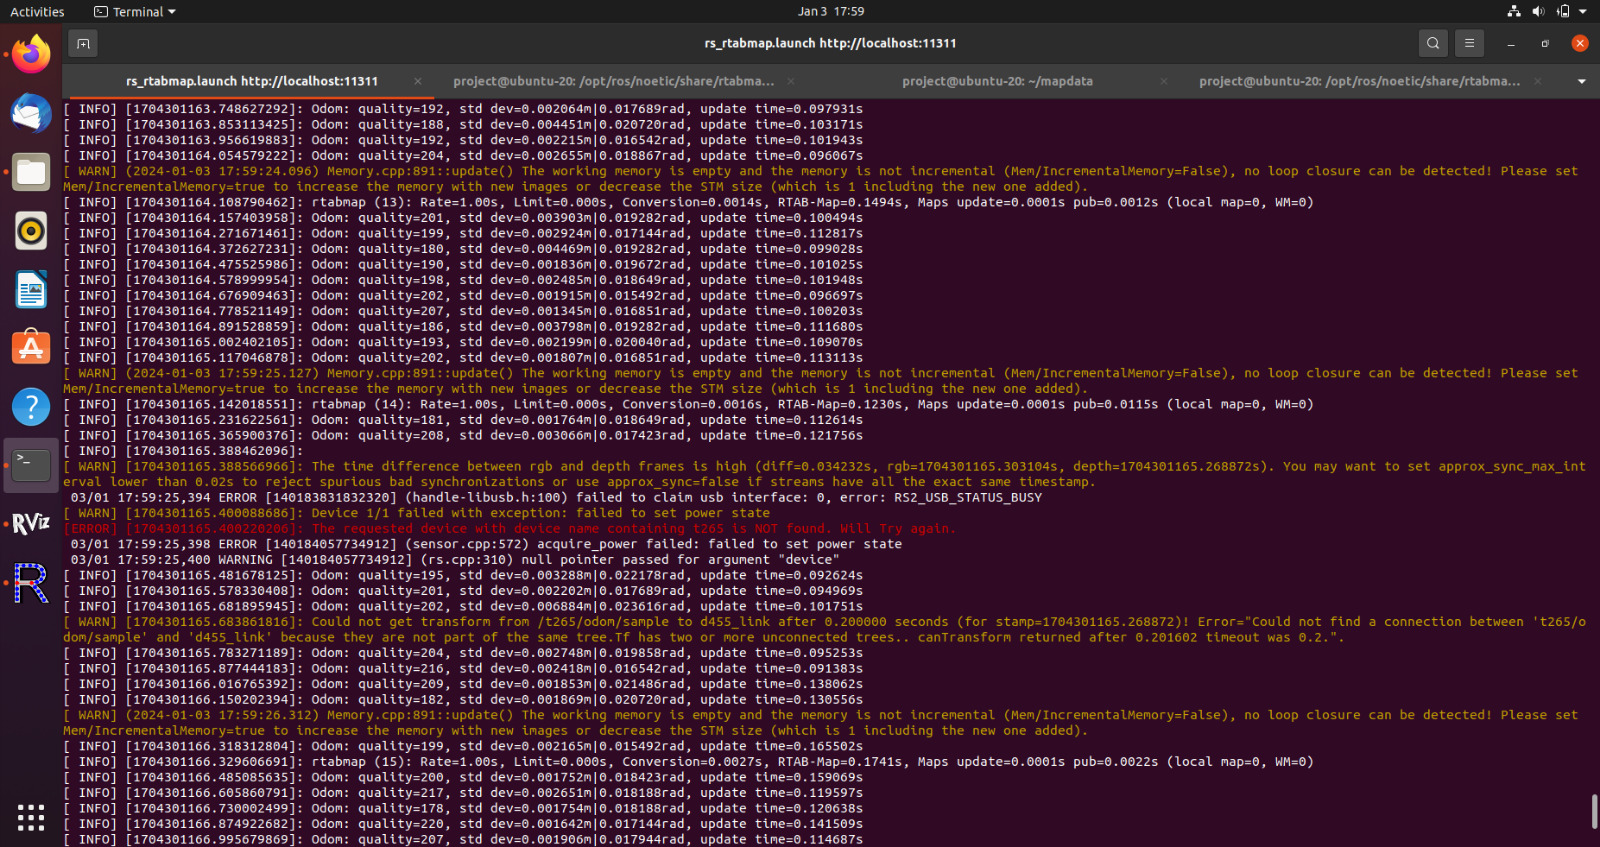Open the Files manager from dock
The width and height of the screenshot is (1600, 847).
(31, 172)
